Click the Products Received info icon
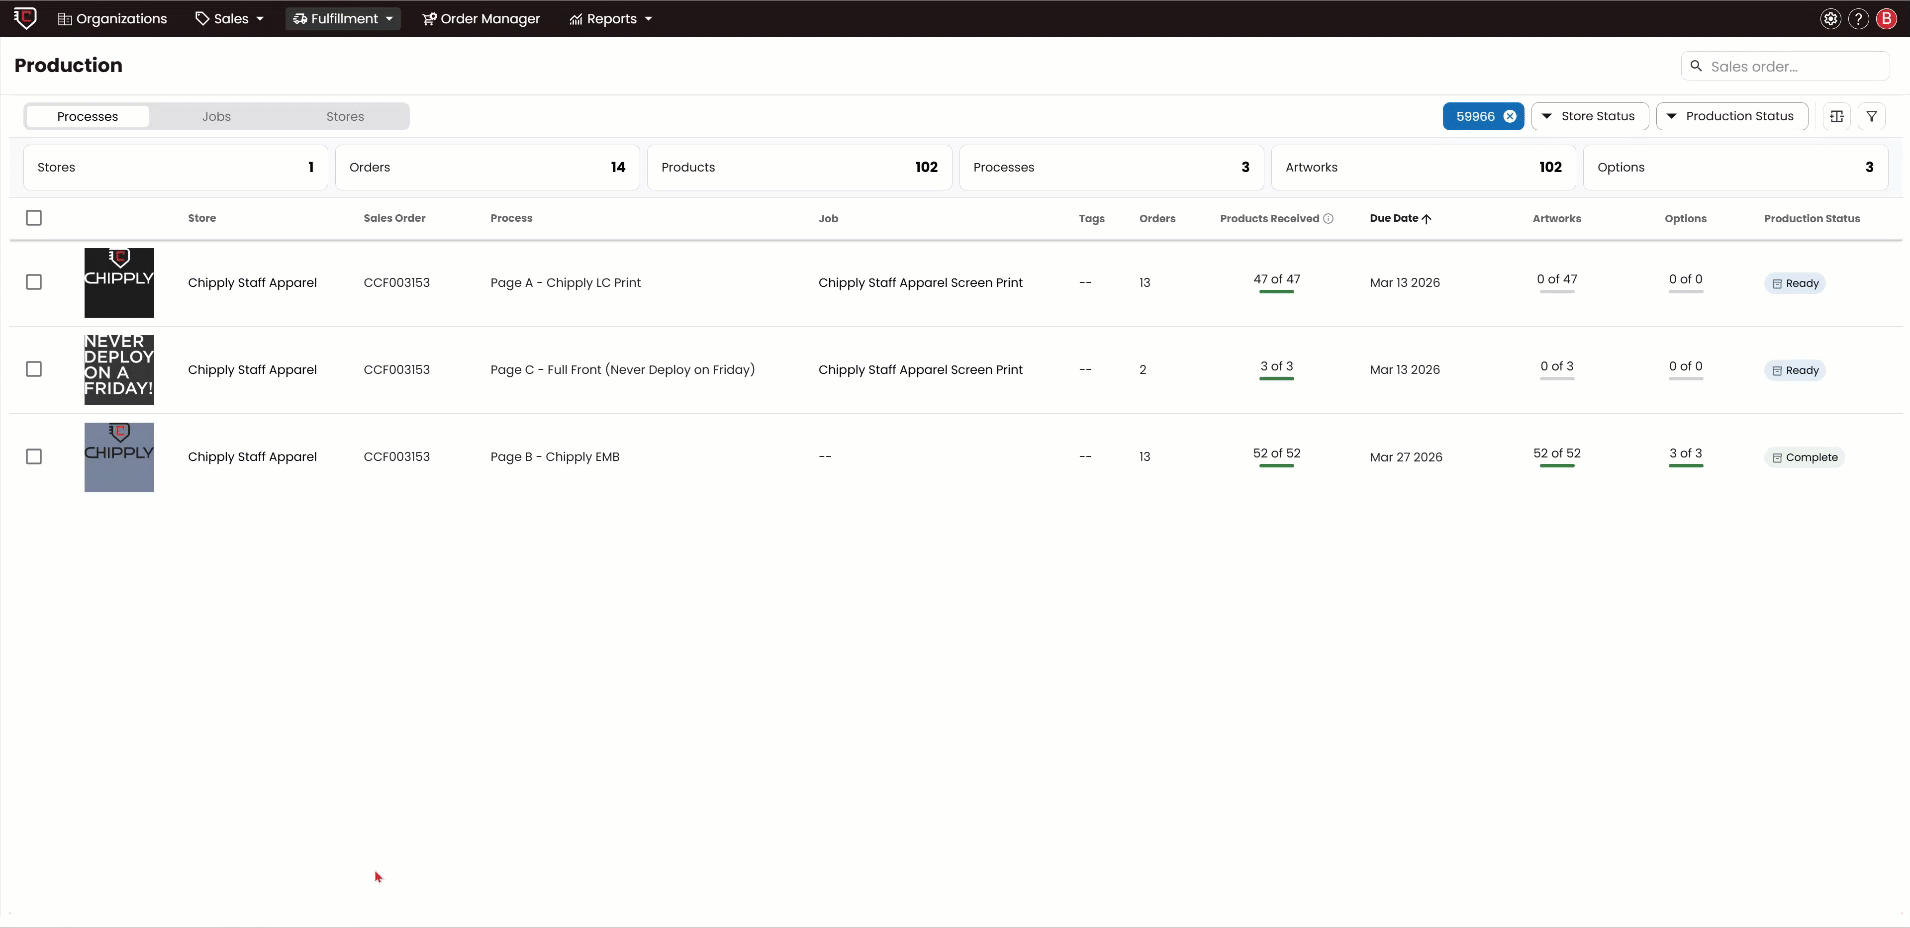 1329,218
